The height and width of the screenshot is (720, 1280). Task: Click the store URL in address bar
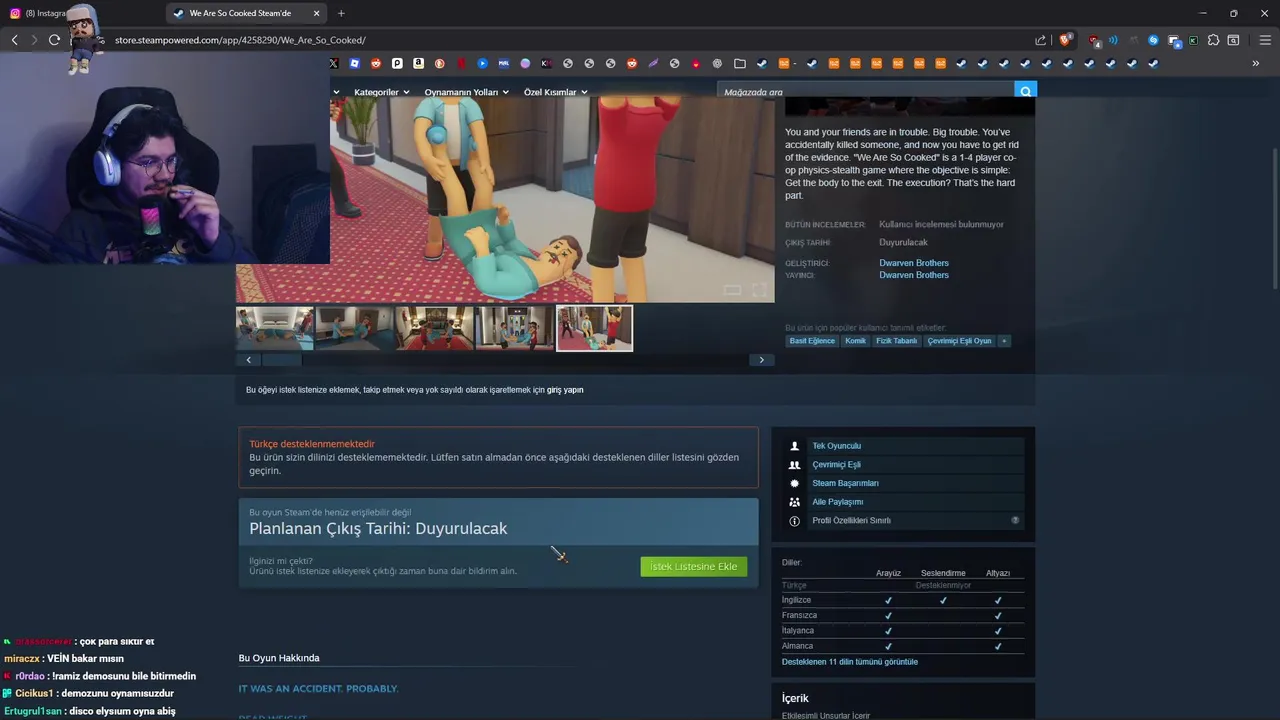pyautogui.click(x=240, y=40)
